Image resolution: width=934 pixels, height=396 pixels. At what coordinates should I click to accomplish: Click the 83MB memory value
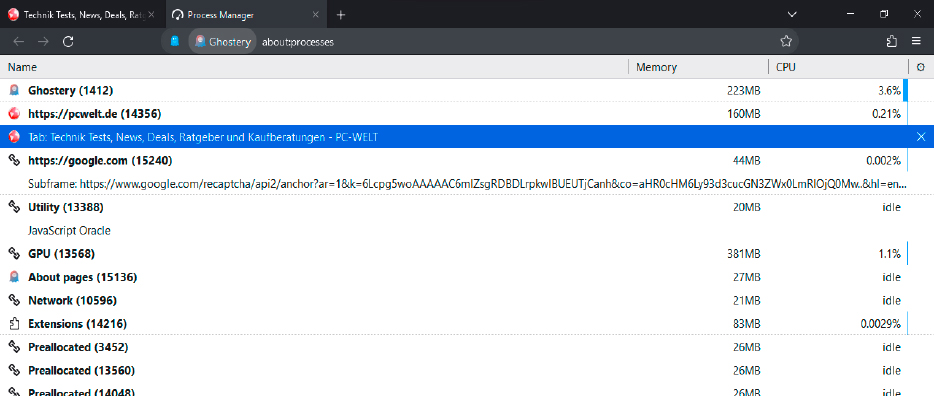[746, 324]
